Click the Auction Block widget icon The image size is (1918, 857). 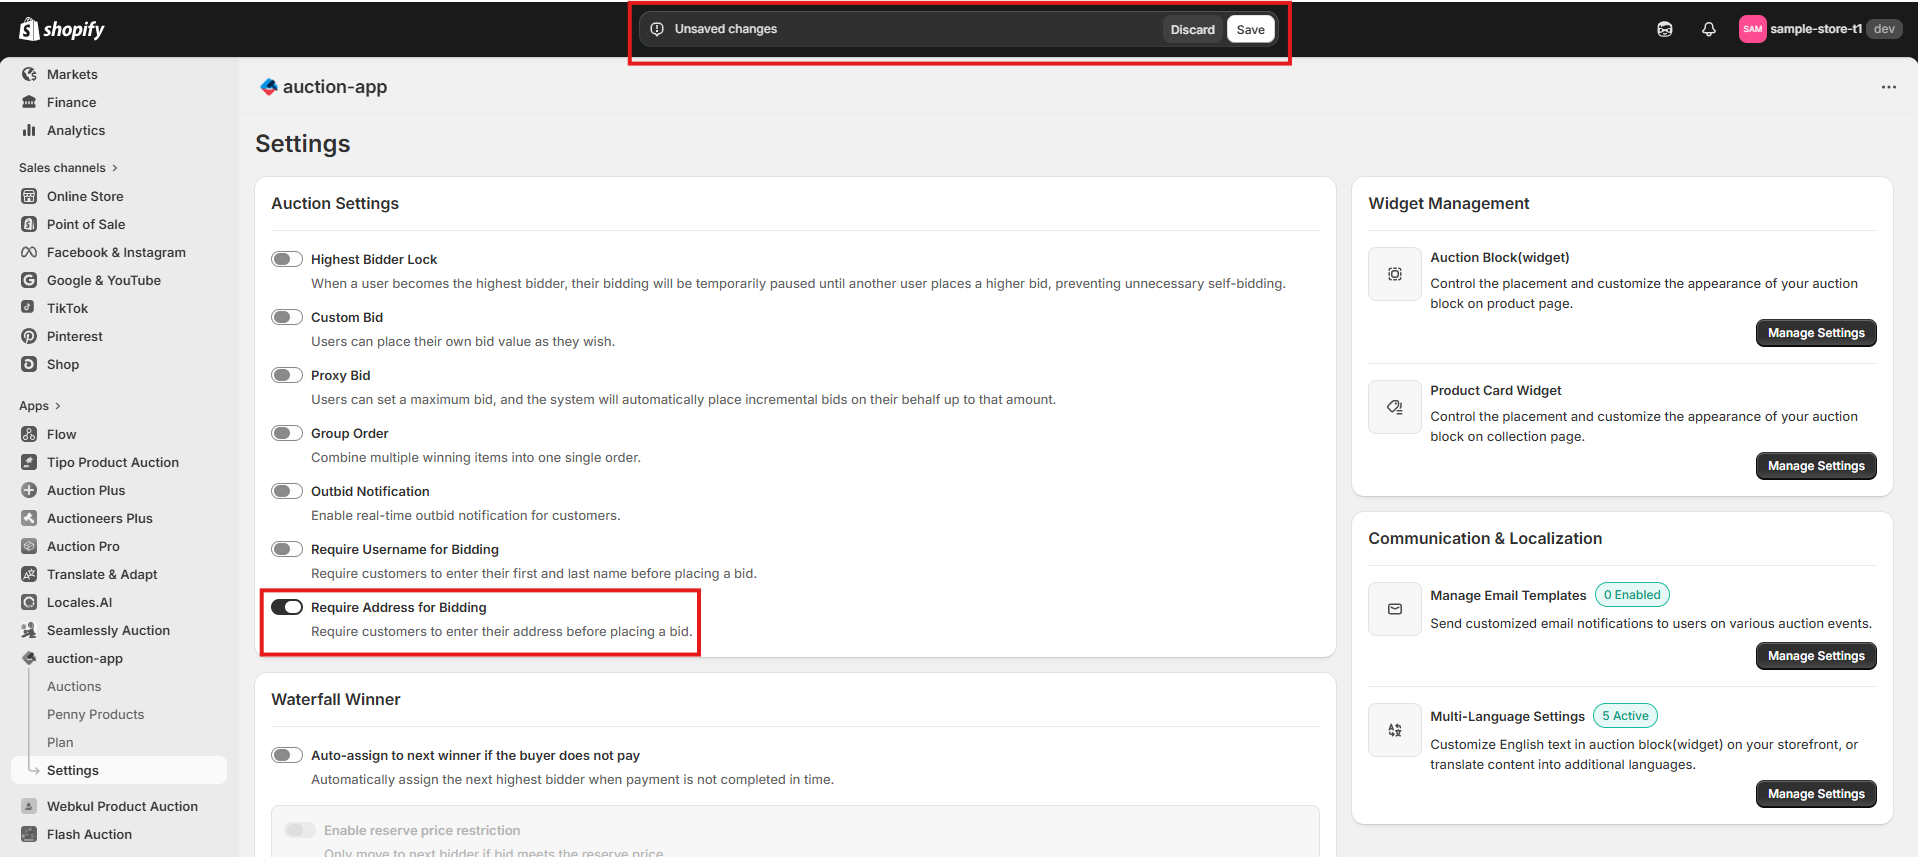pos(1394,274)
